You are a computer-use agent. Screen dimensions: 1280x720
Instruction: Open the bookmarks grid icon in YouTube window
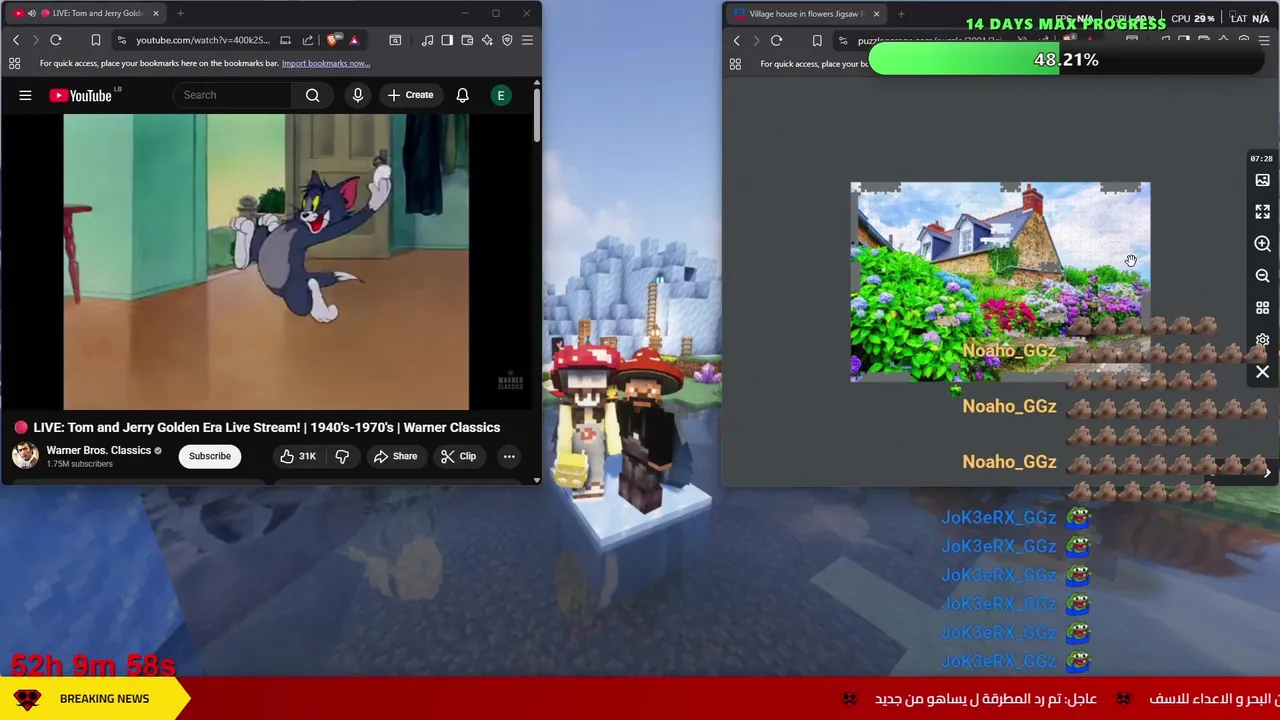point(15,63)
